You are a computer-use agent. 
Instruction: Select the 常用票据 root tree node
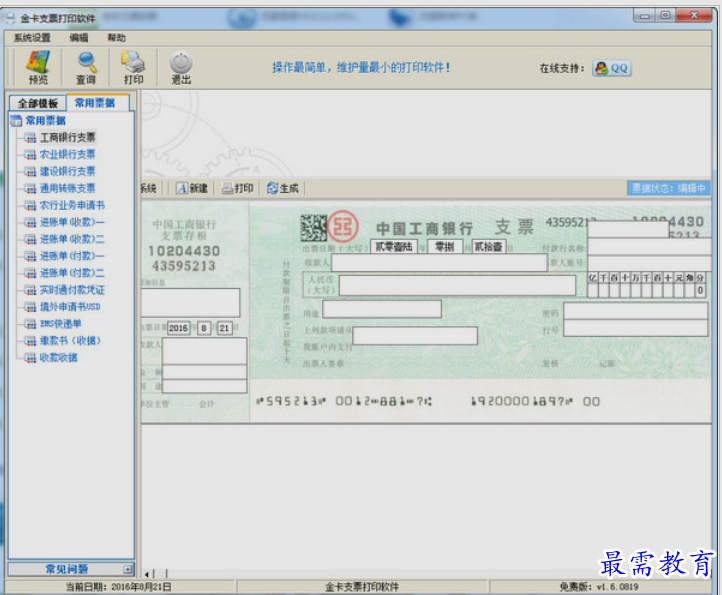pyautogui.click(x=45, y=121)
